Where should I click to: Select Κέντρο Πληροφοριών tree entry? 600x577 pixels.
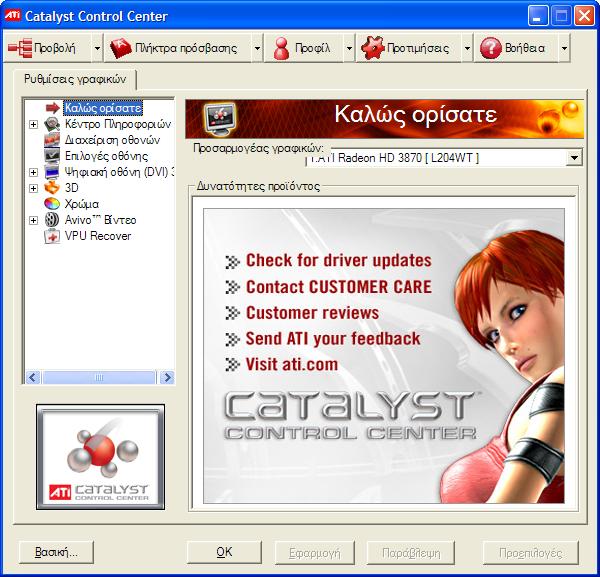pyautogui.click(x=117, y=124)
